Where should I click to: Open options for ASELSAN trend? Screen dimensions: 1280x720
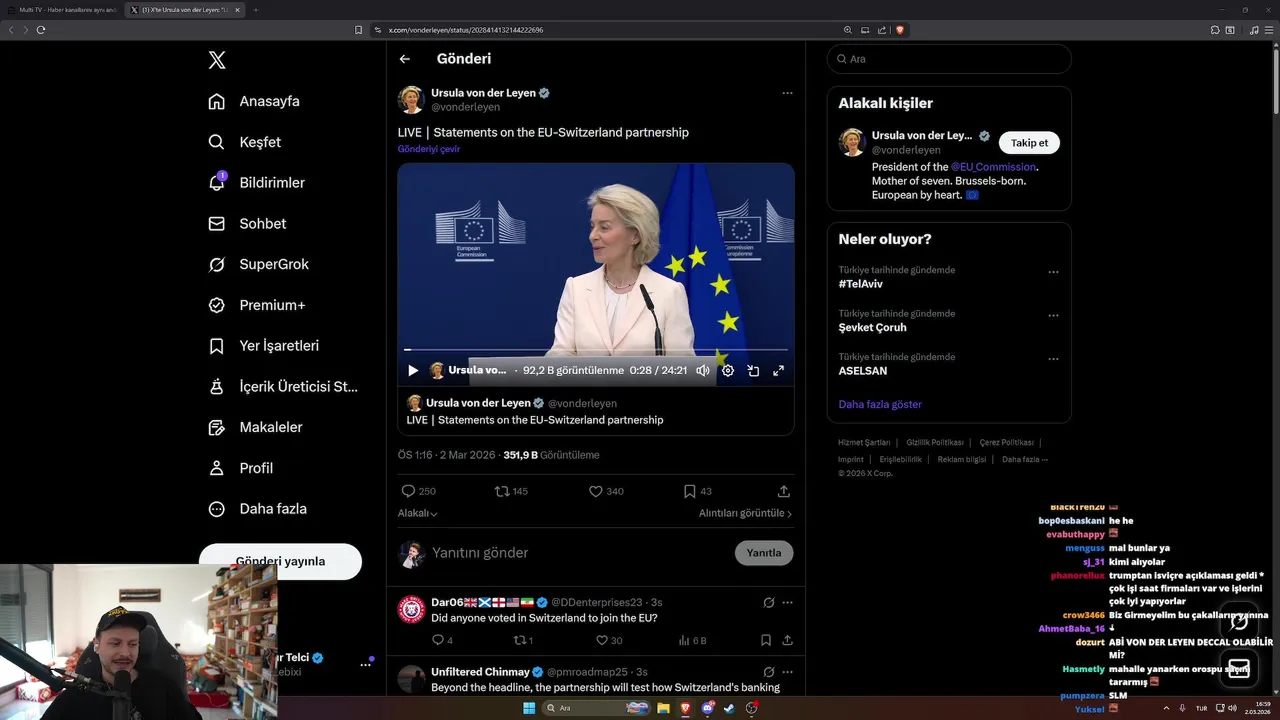click(1053, 359)
